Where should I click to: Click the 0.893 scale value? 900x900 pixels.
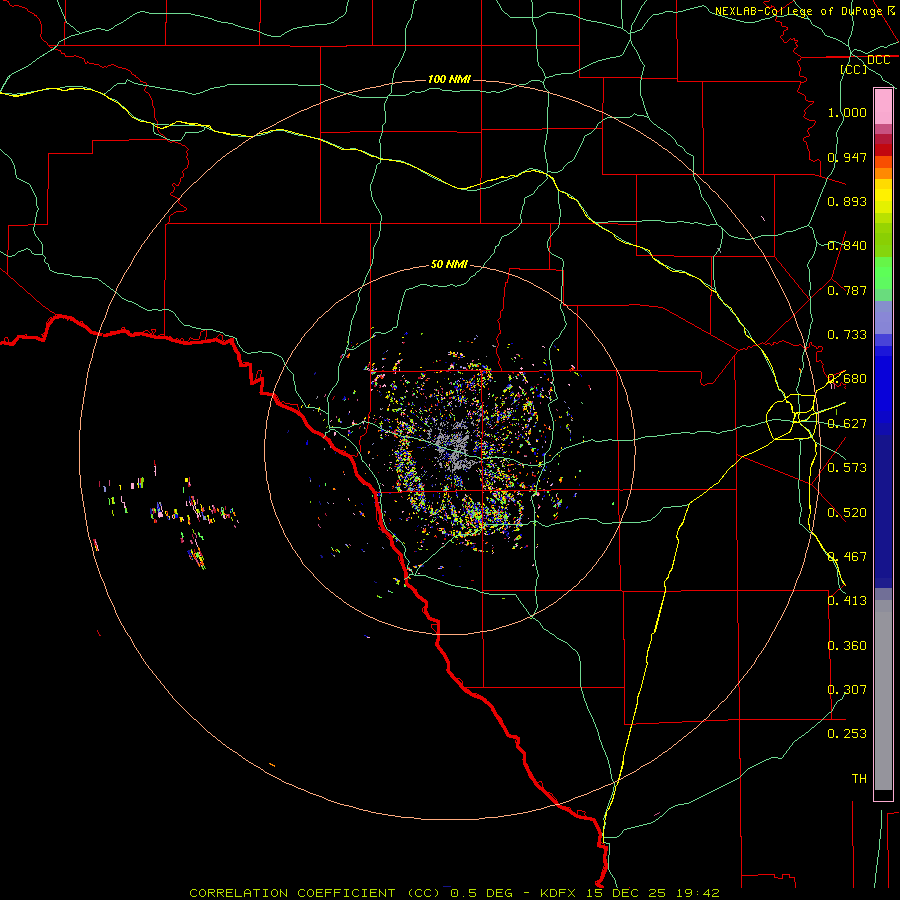tap(847, 201)
